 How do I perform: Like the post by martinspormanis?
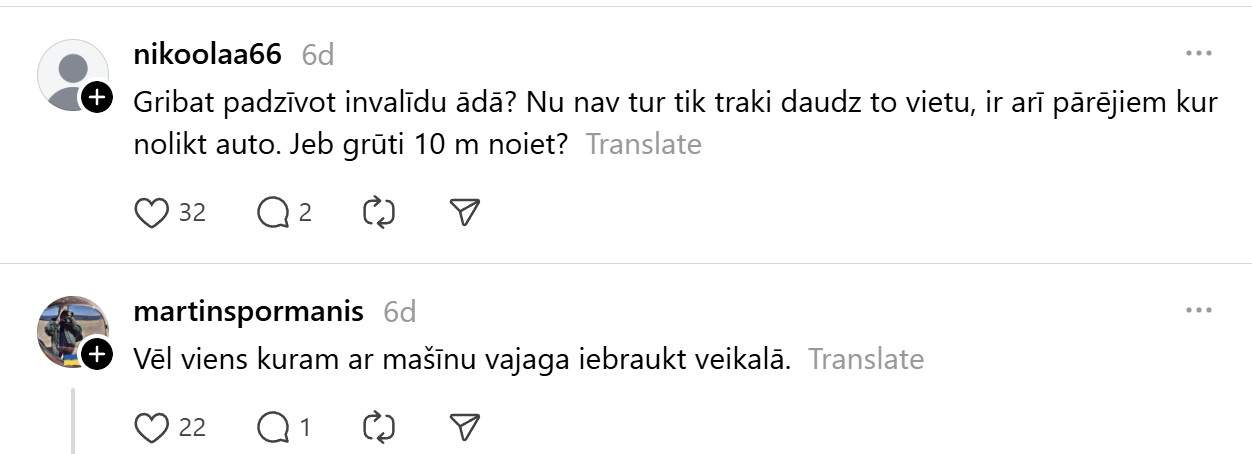click(152, 428)
